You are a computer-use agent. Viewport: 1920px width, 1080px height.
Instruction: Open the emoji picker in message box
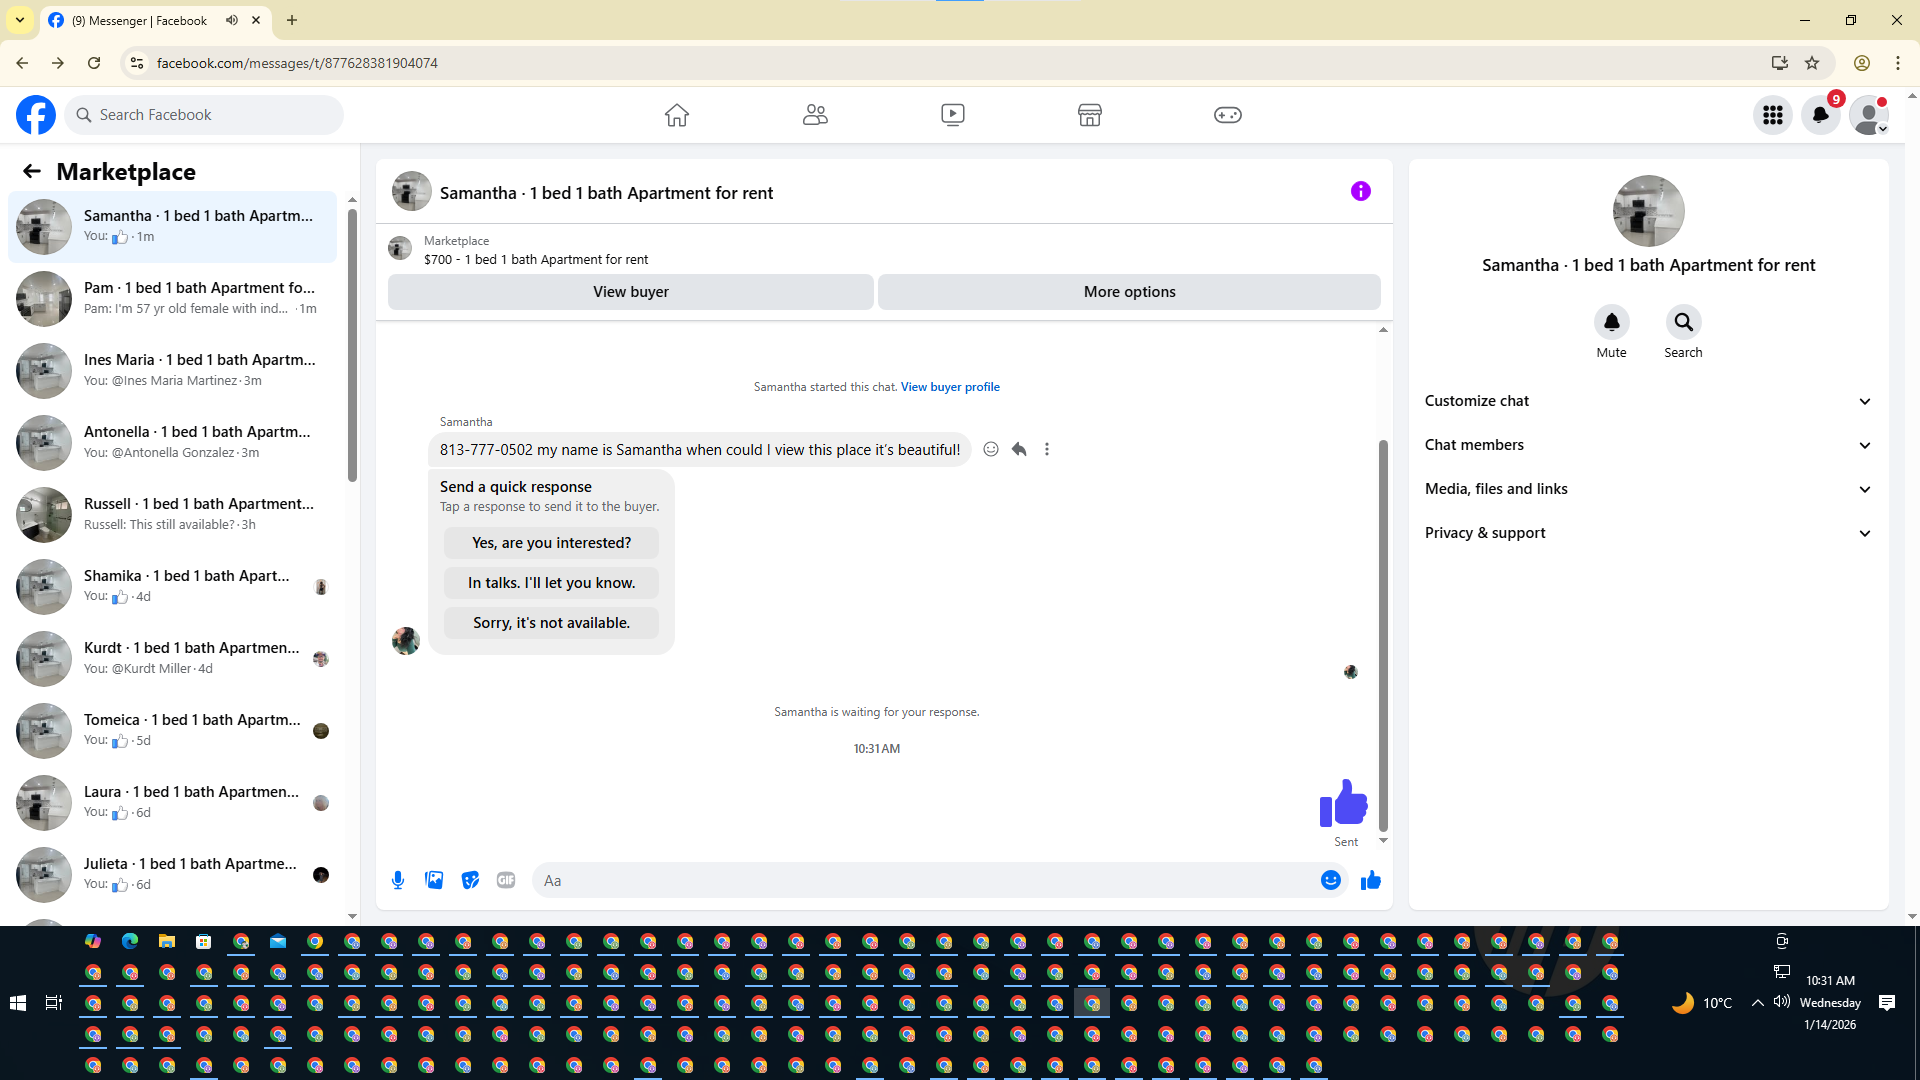pos(1330,880)
